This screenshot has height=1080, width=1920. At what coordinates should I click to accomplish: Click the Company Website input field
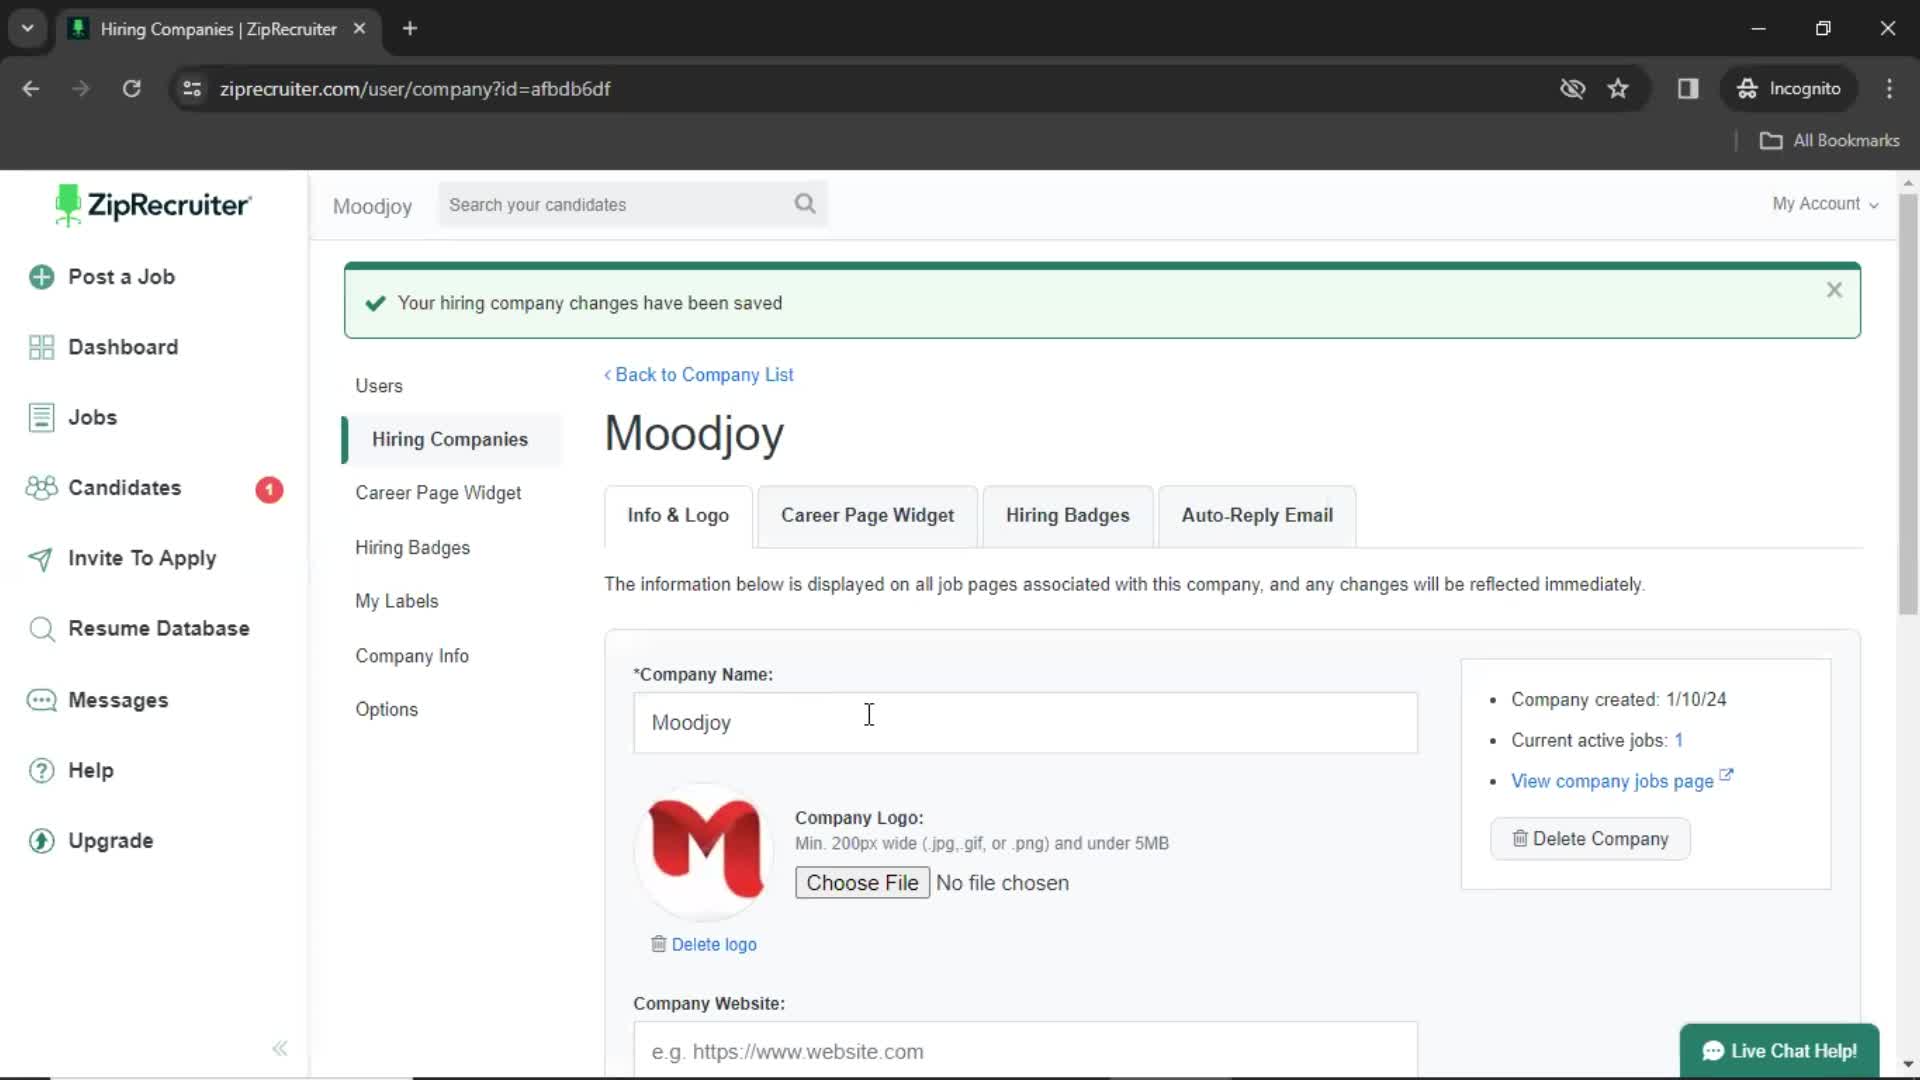click(1025, 1050)
